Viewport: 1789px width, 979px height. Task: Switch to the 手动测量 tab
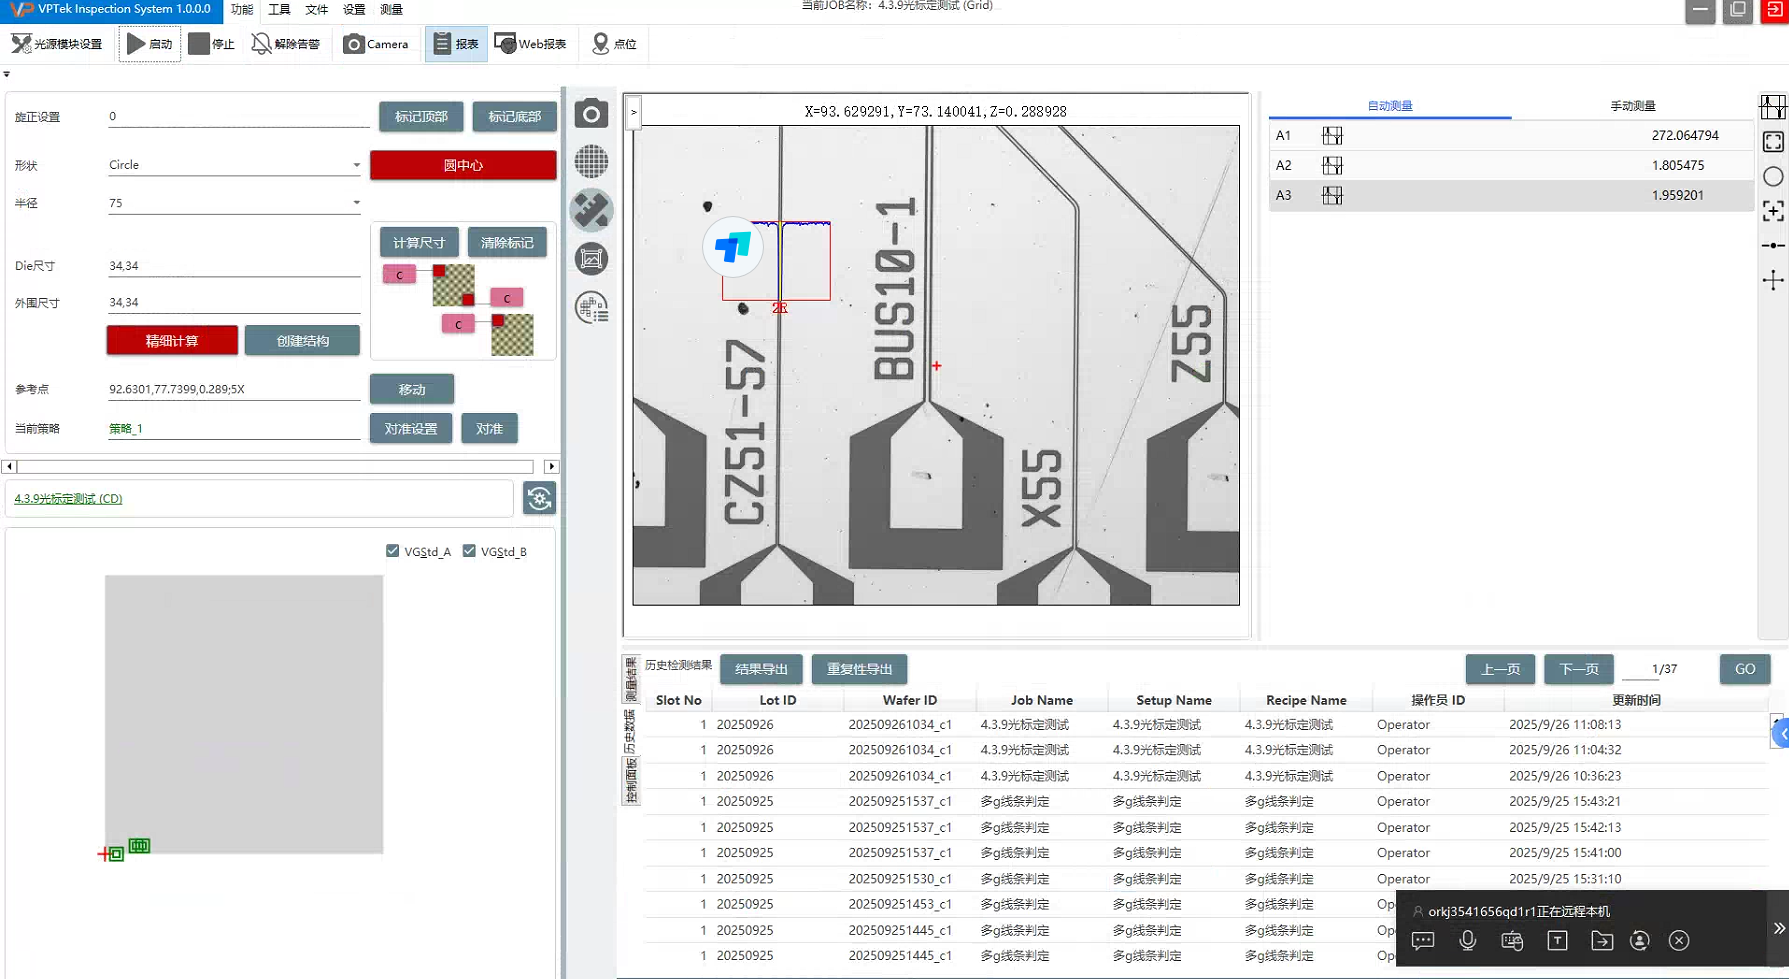click(x=1632, y=106)
